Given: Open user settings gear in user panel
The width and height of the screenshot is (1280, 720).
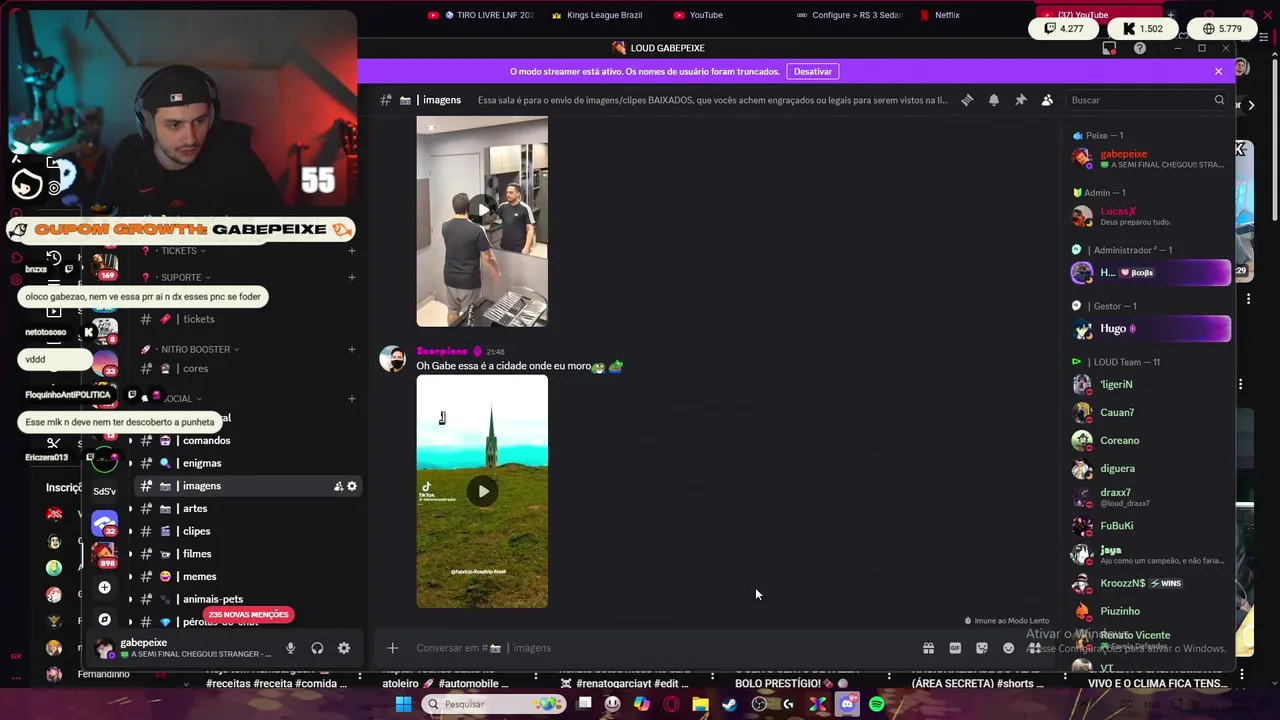Looking at the screenshot, I should [x=344, y=648].
